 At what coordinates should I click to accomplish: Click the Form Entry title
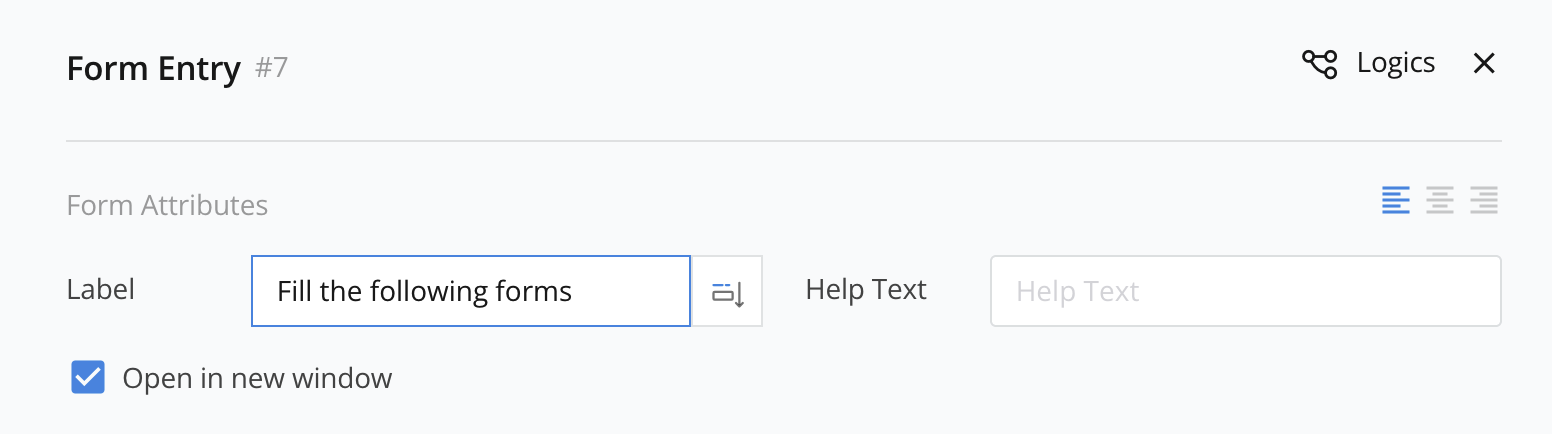click(153, 69)
